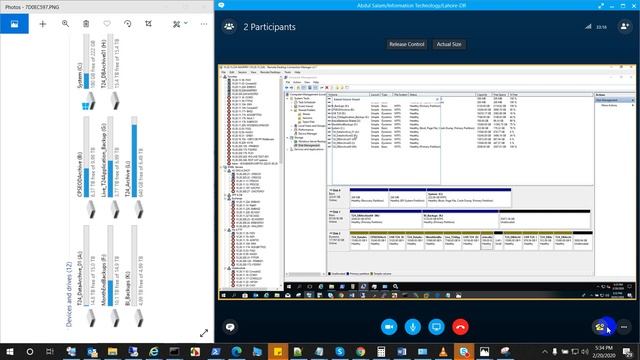Open participants list icon in Skype call

pyautogui.click(x=229, y=27)
